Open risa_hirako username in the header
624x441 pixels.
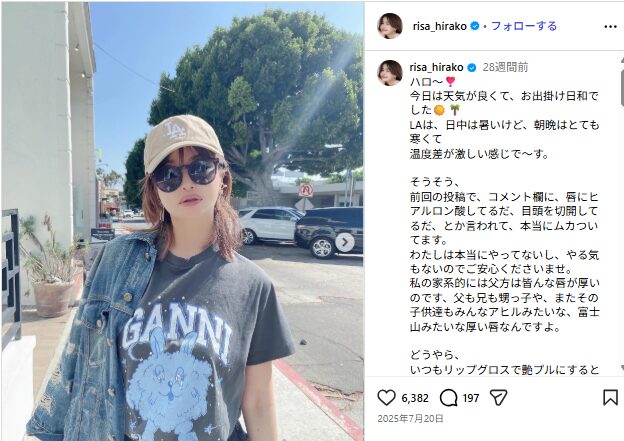[x=439, y=26]
